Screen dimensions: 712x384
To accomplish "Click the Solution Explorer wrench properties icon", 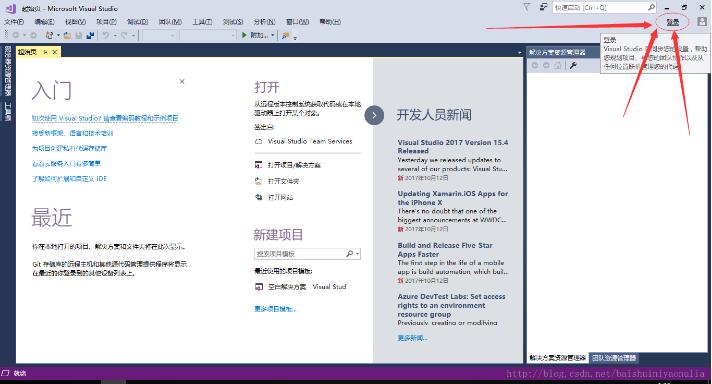I will point(573,65).
